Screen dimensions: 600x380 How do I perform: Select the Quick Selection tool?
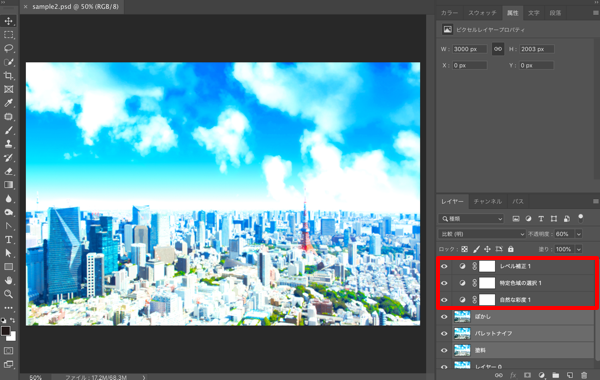coord(8,62)
